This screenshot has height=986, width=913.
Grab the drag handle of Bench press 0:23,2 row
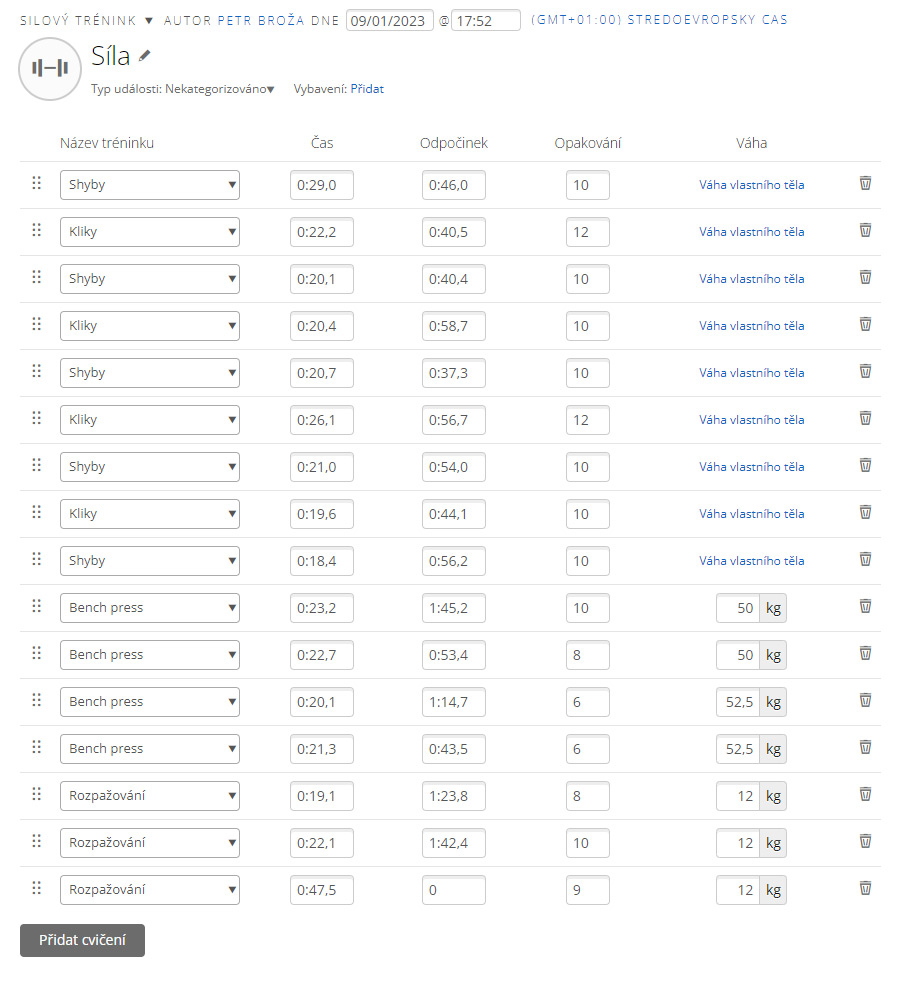[36, 606]
